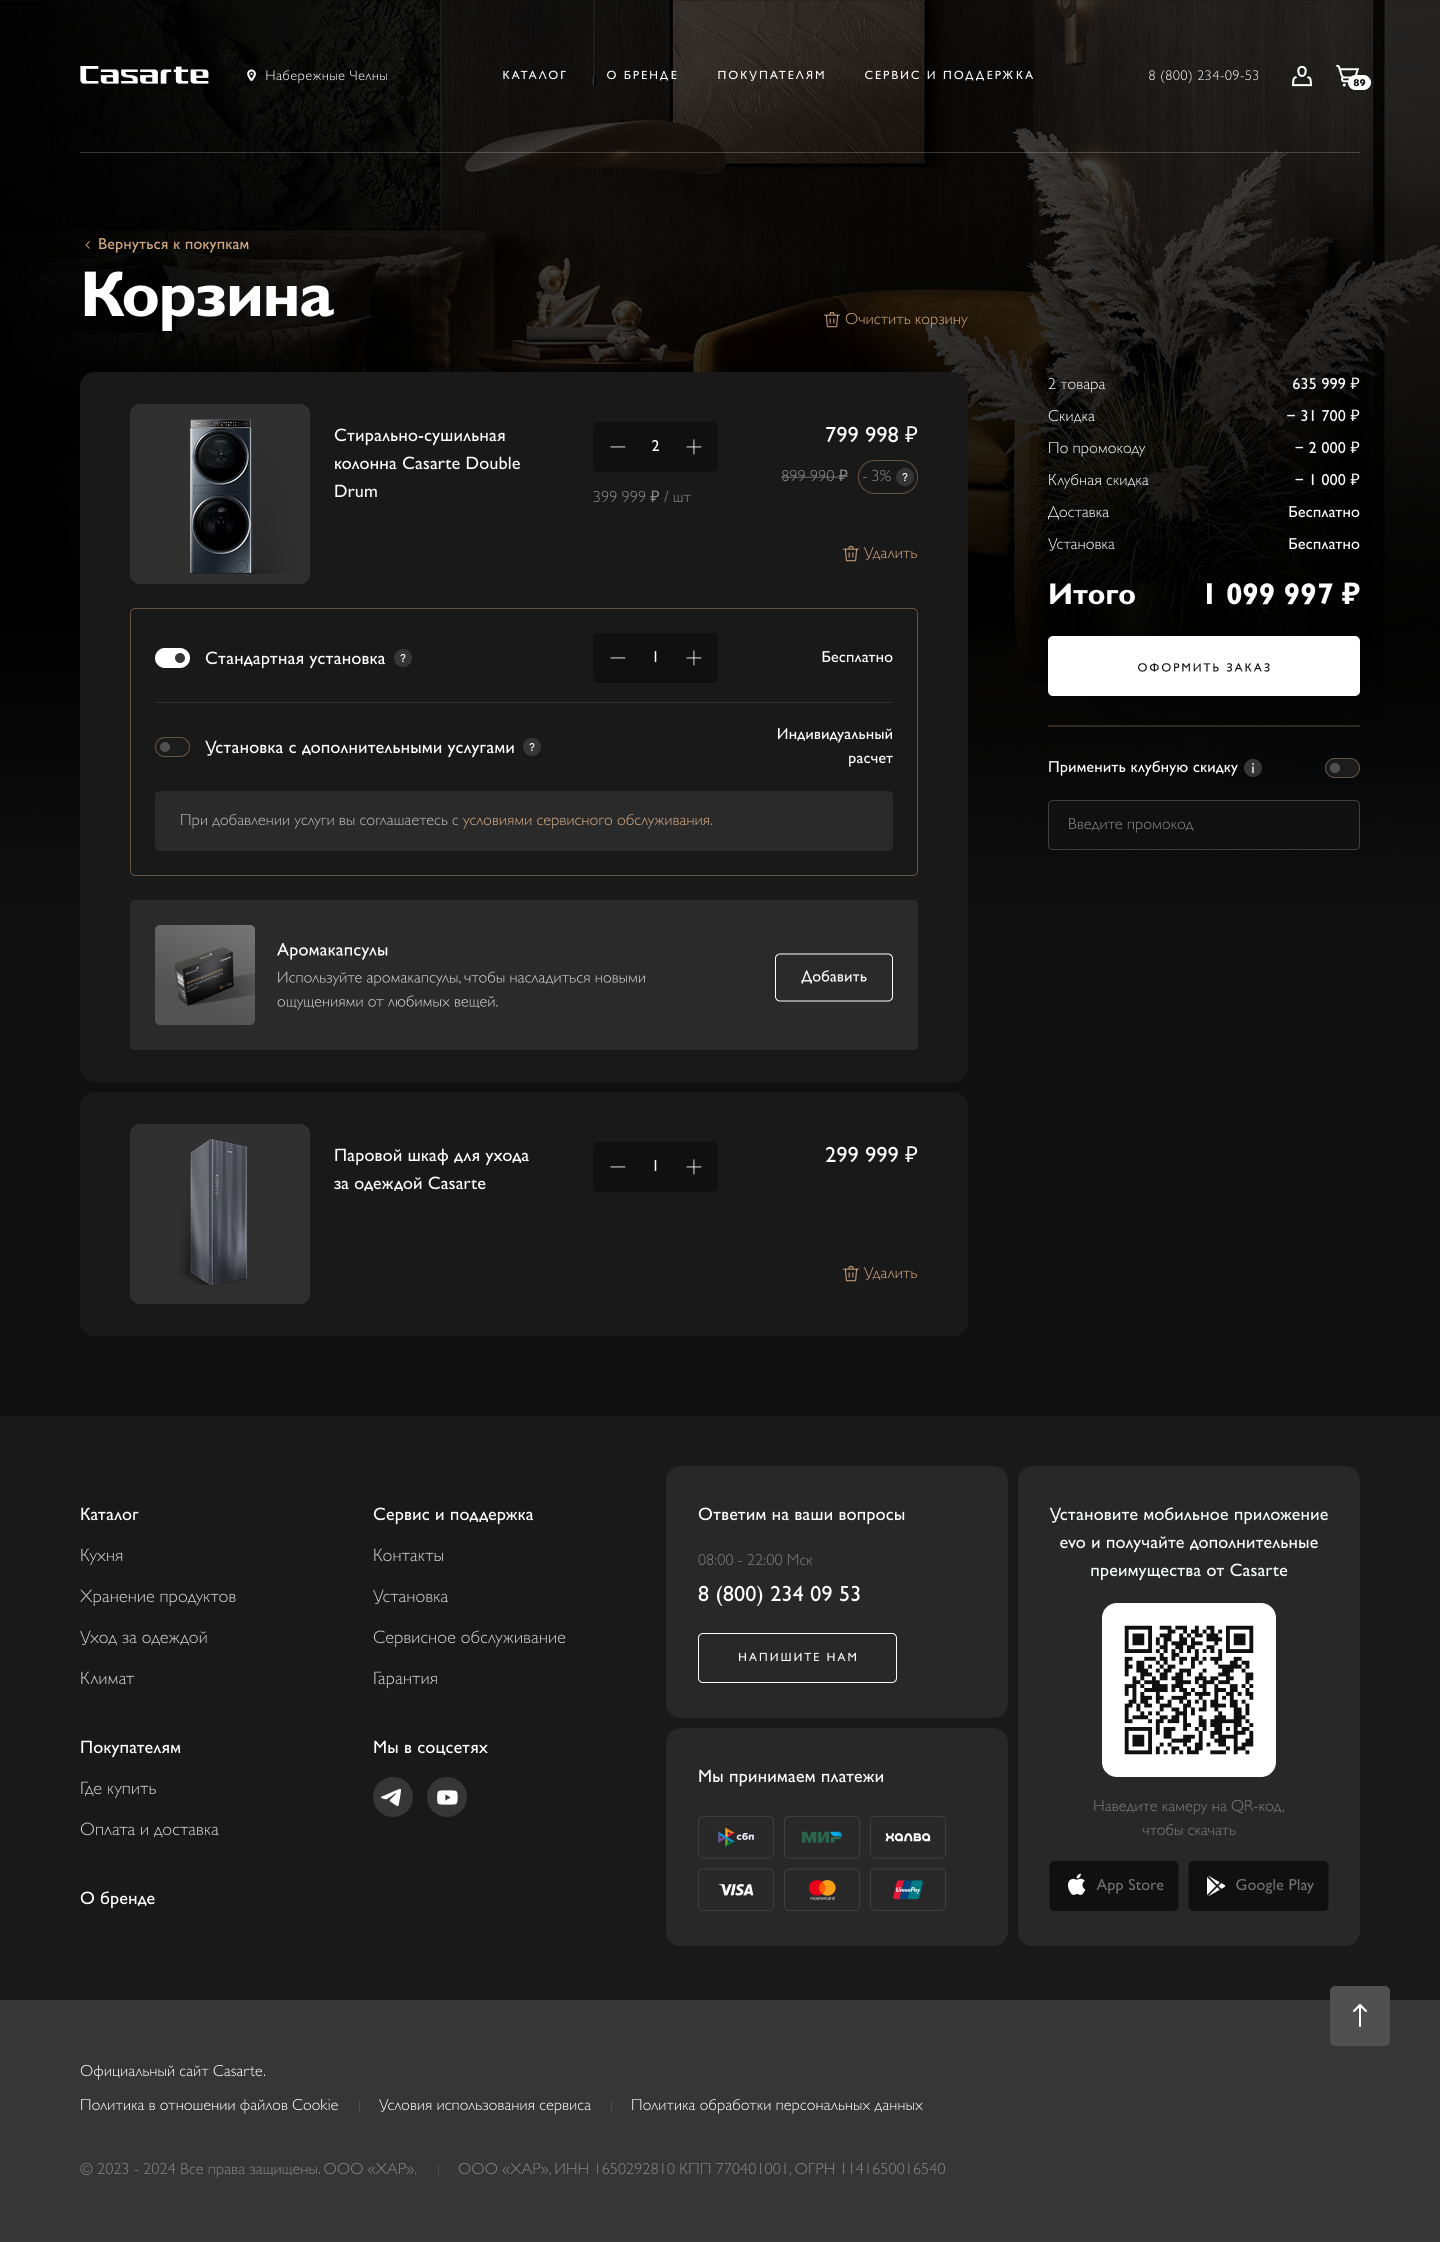The width and height of the screenshot is (1440, 2242).
Task: Open the О бренде menu
Action: tap(642, 75)
